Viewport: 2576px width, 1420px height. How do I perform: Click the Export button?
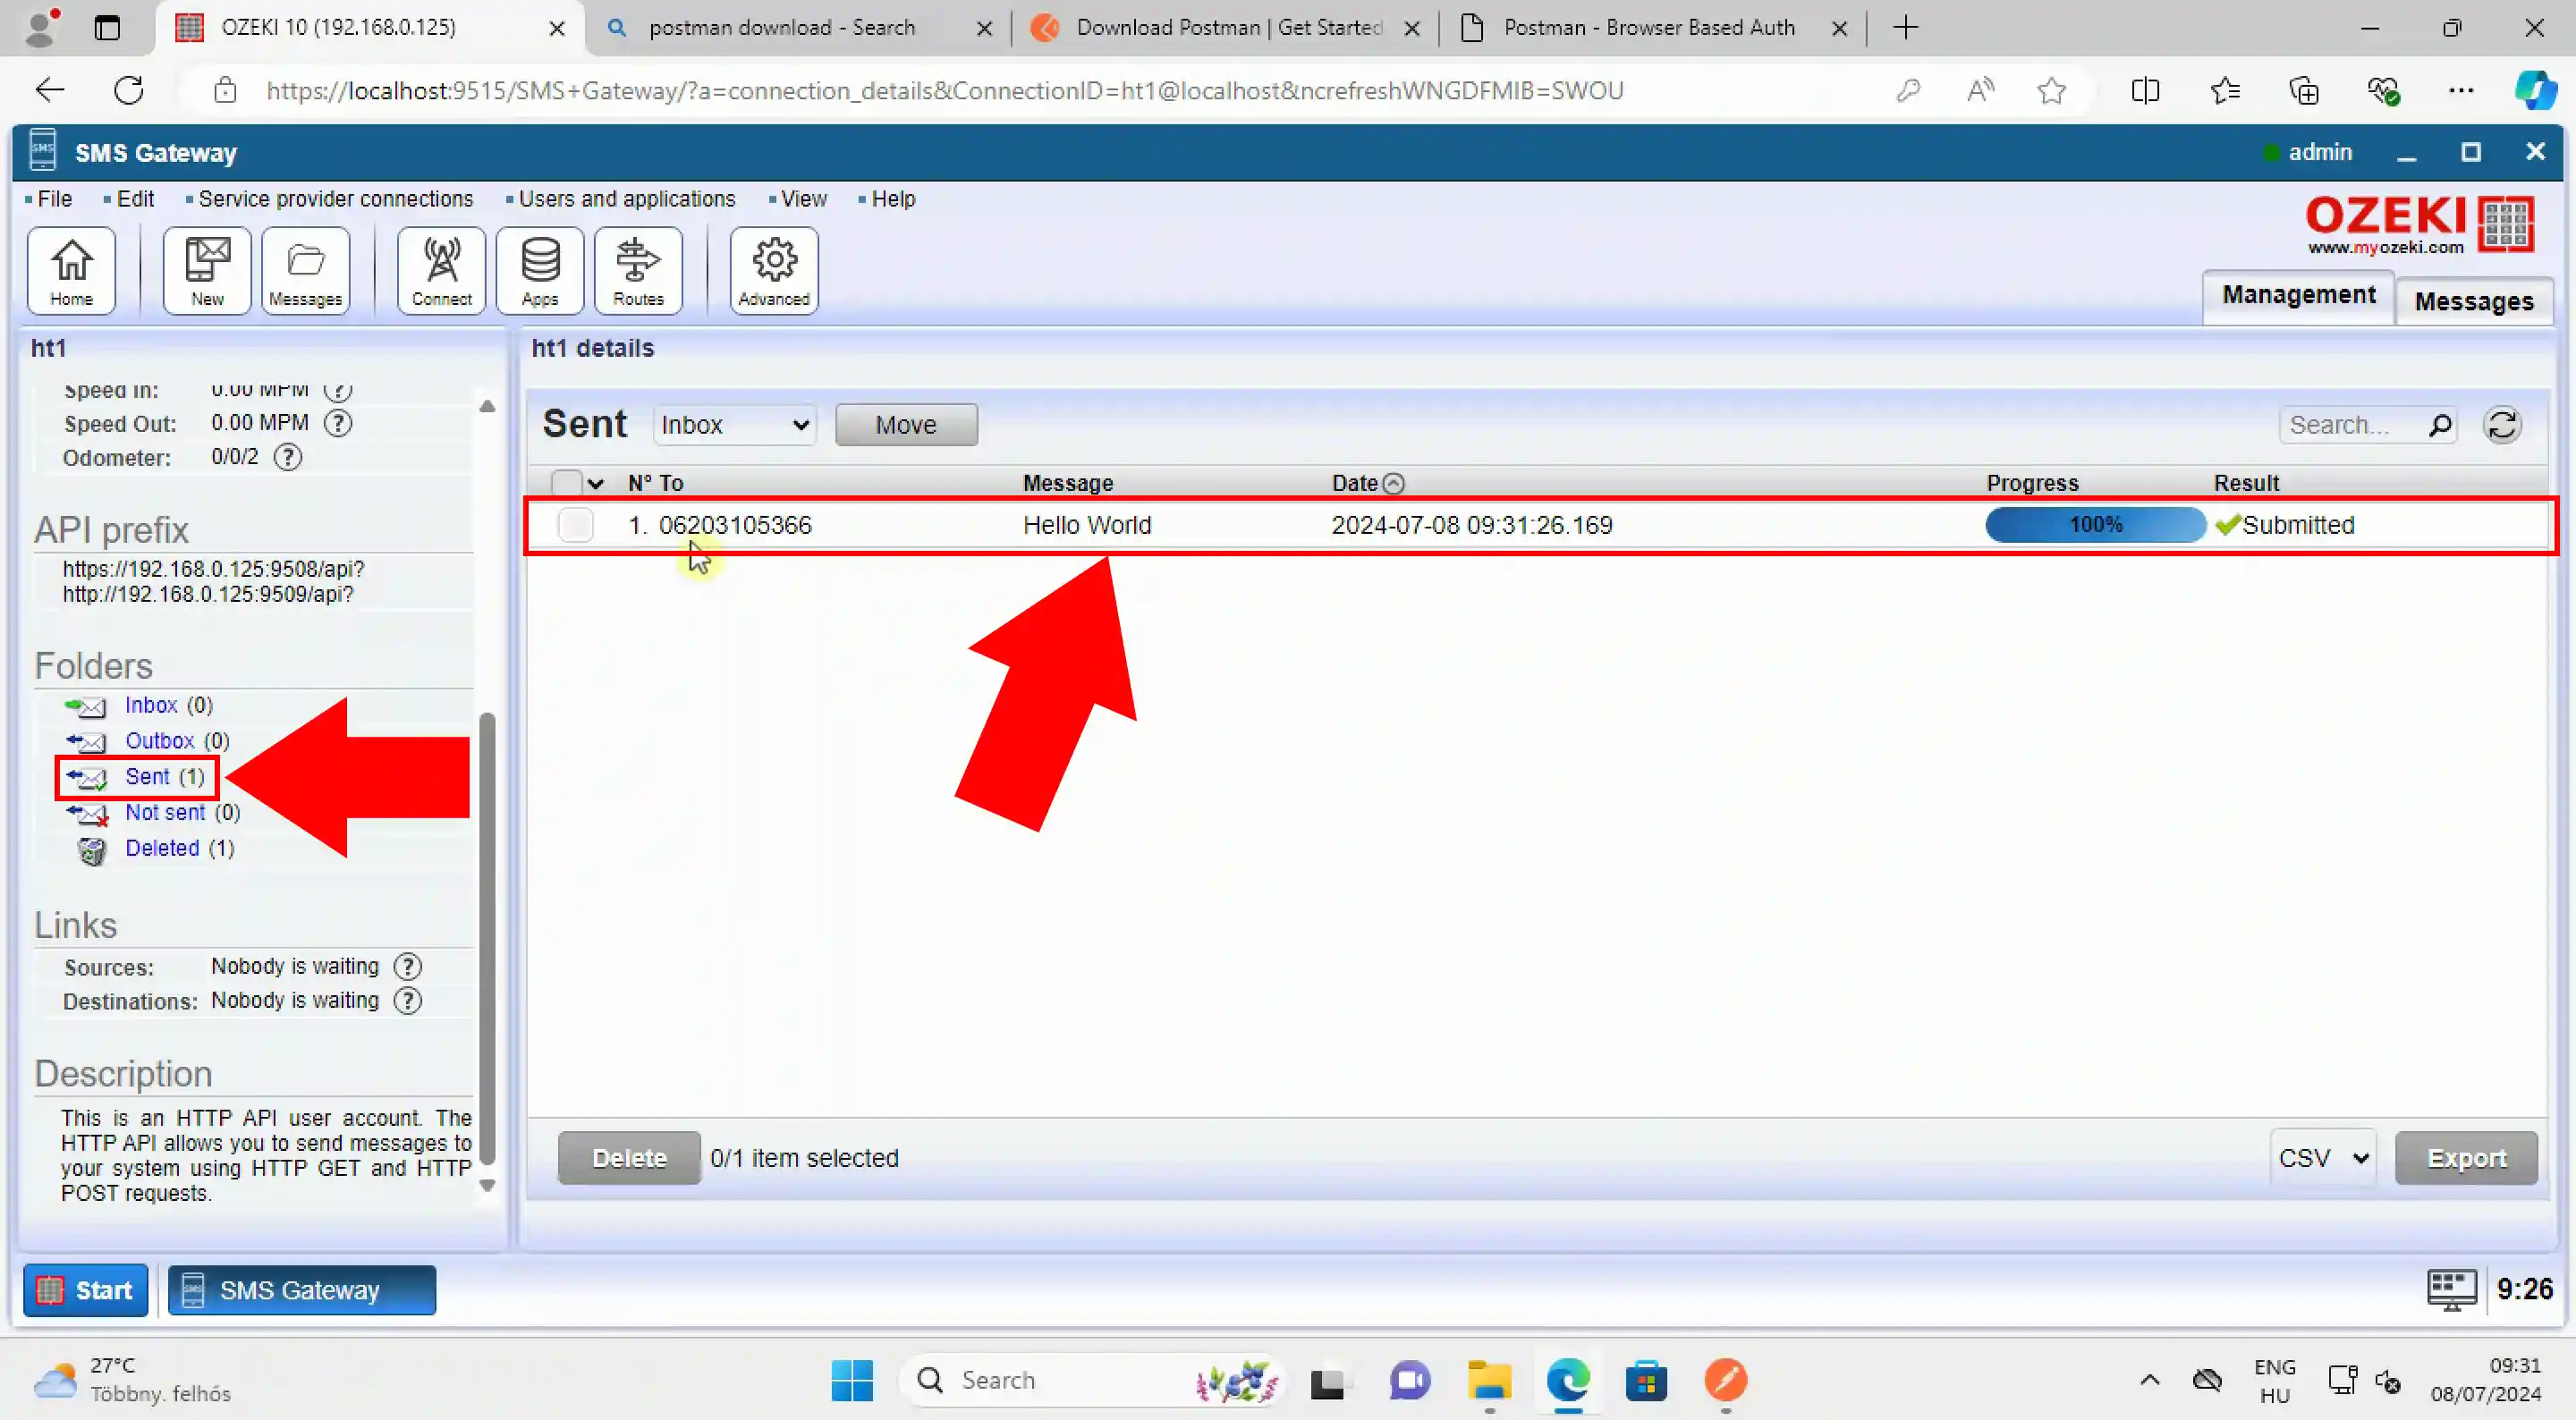pos(2466,1158)
